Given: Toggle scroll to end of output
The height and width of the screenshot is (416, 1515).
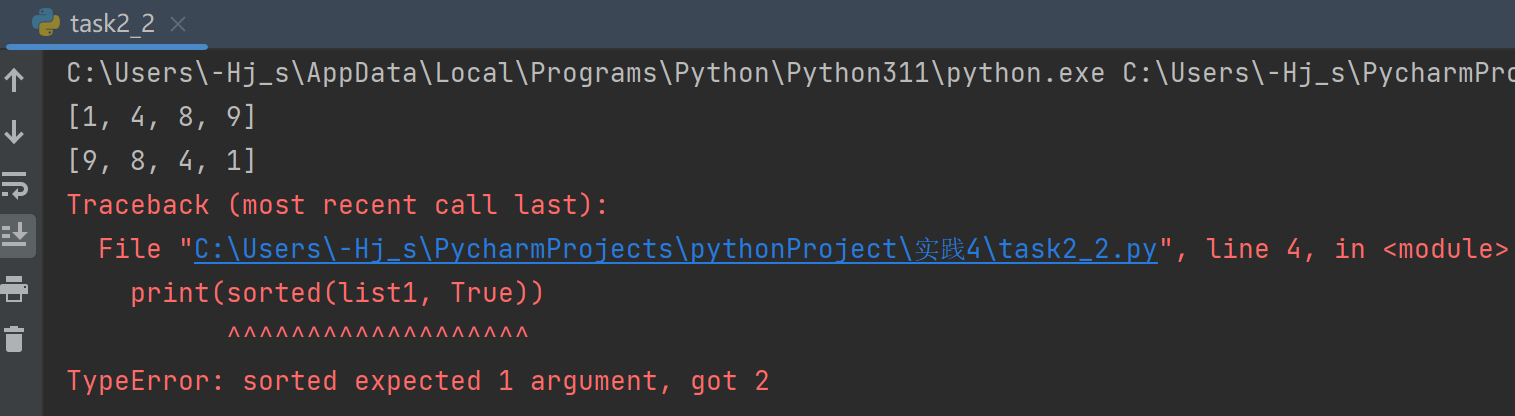Looking at the screenshot, I should click(15, 236).
